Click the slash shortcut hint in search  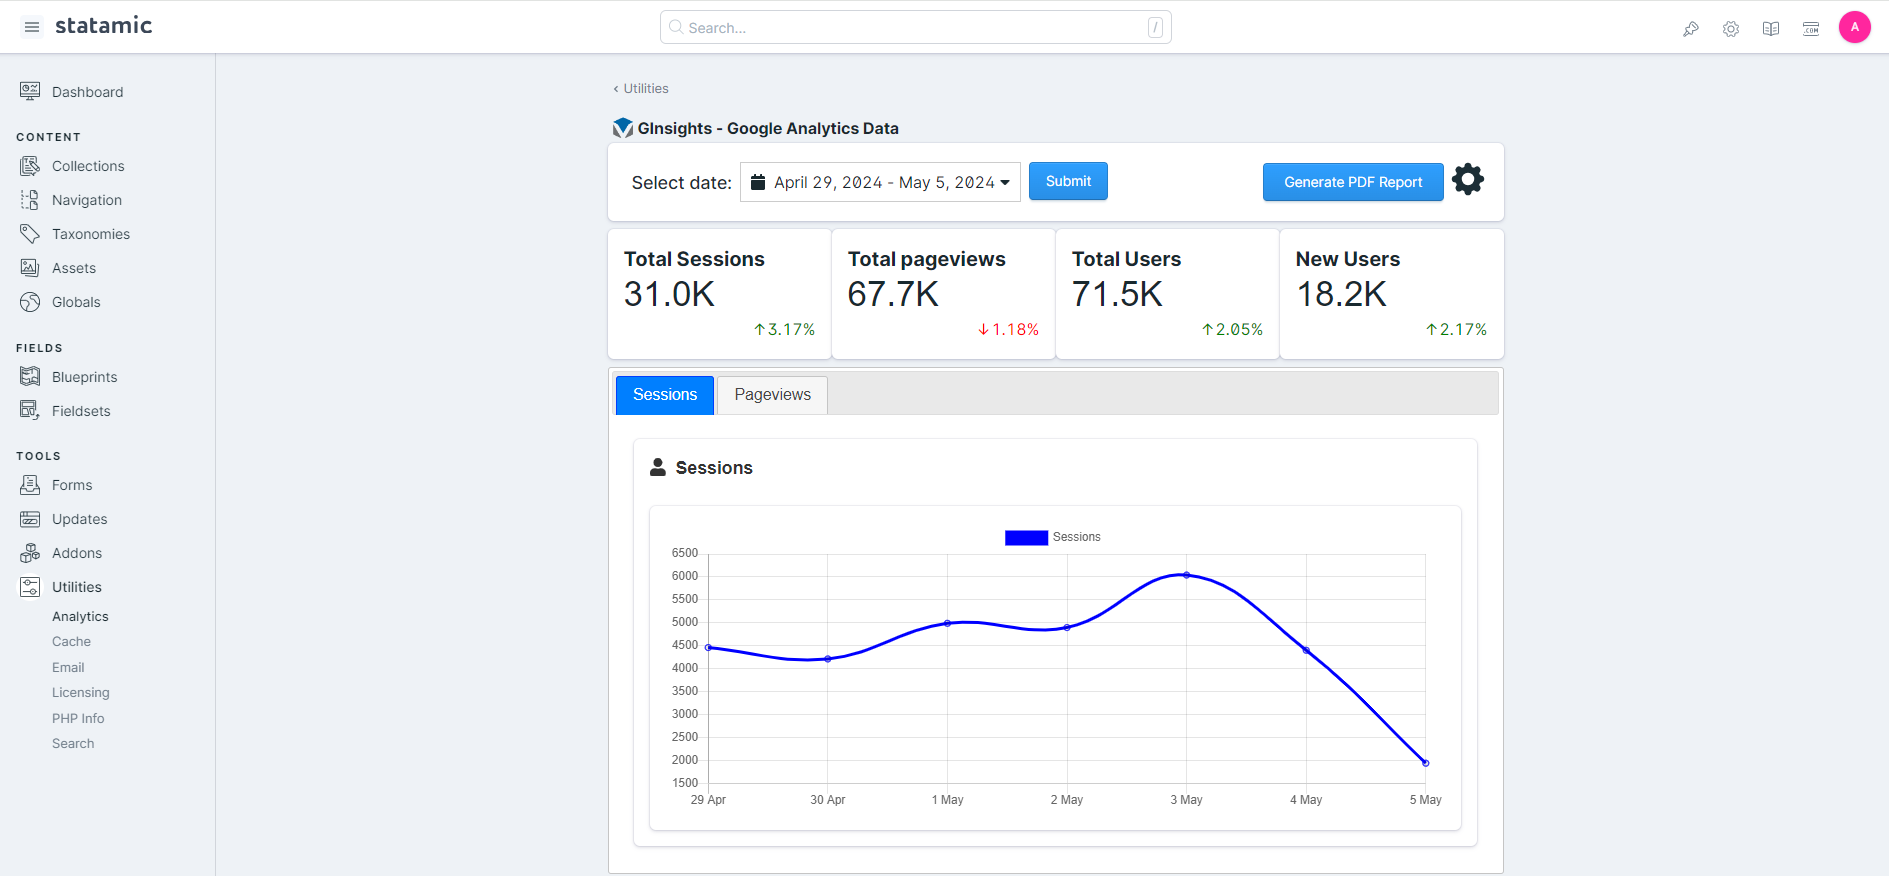point(1155,27)
